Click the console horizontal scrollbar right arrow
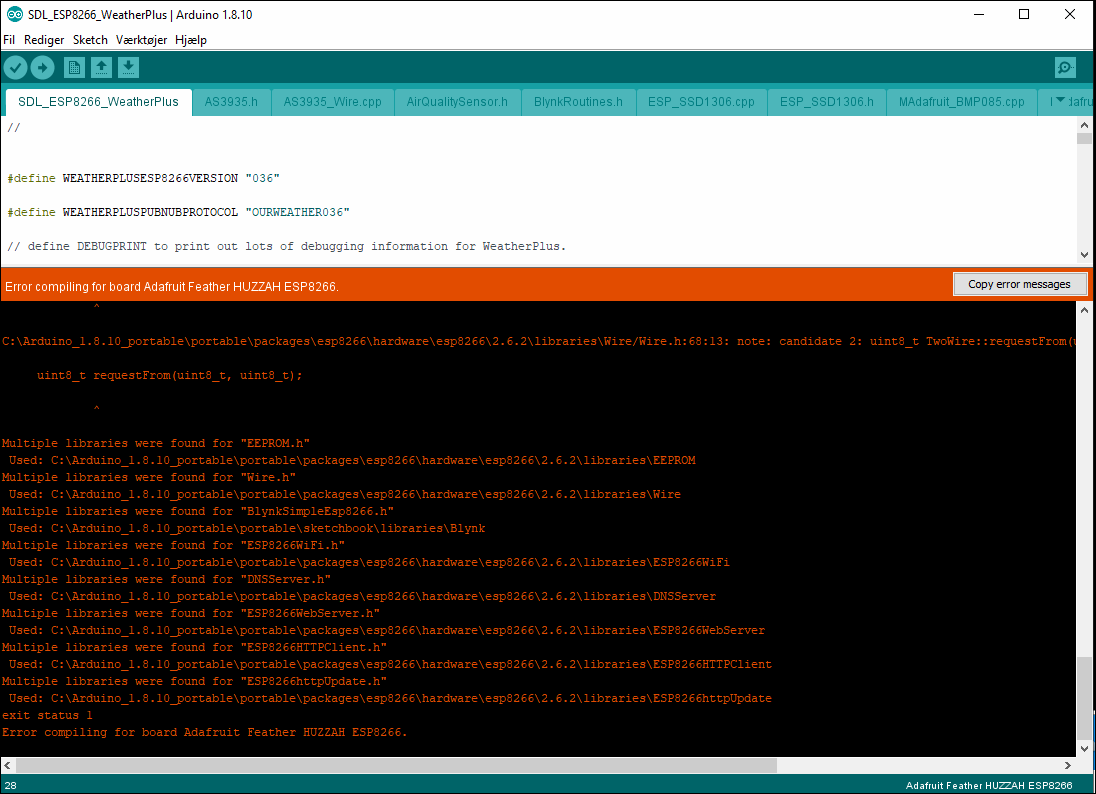1096x794 pixels. click(x=1067, y=765)
